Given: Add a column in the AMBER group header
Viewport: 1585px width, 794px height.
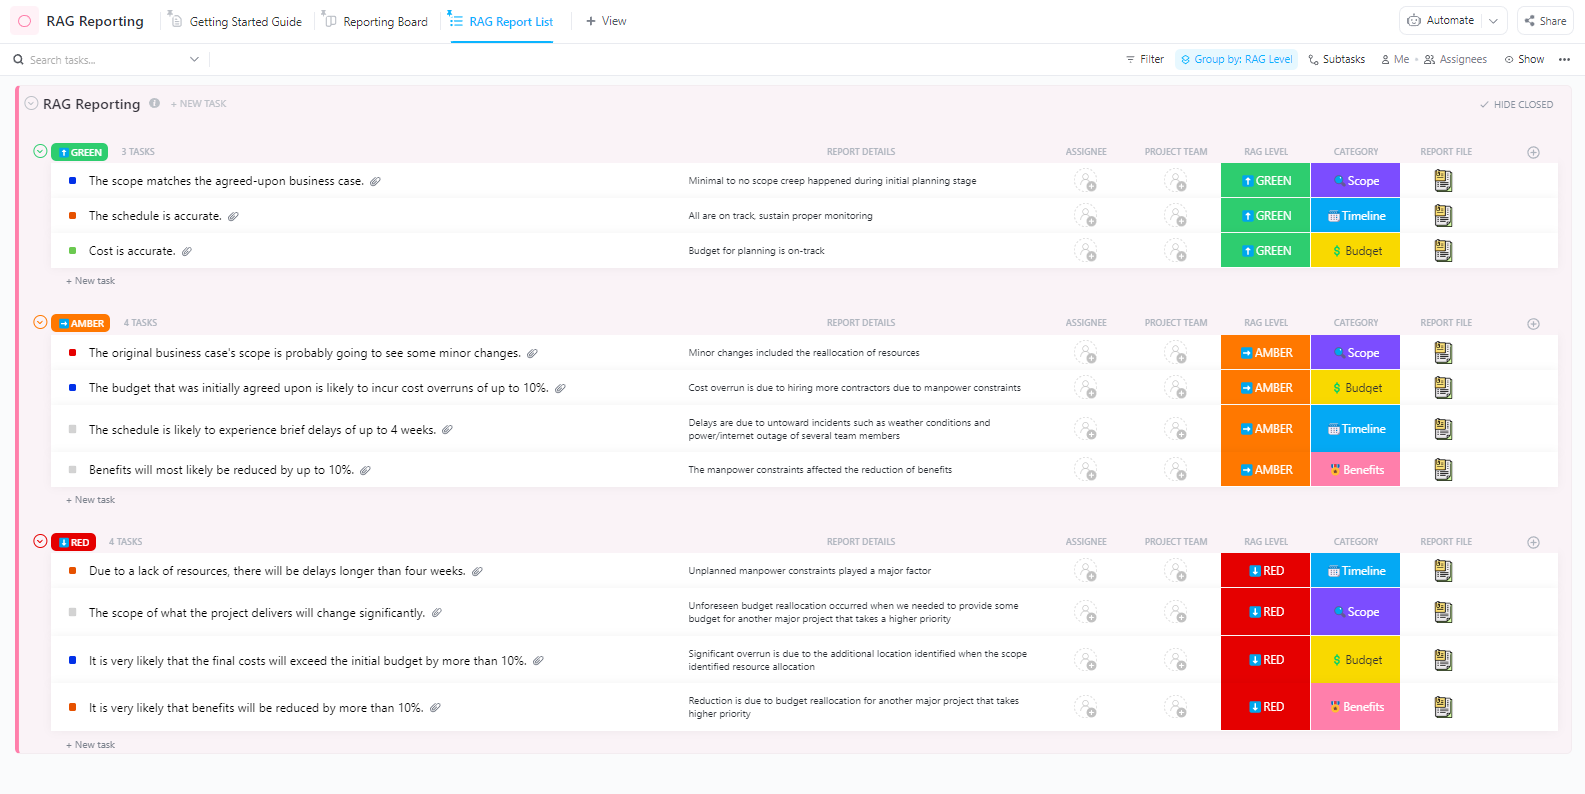Looking at the screenshot, I should coord(1533,323).
